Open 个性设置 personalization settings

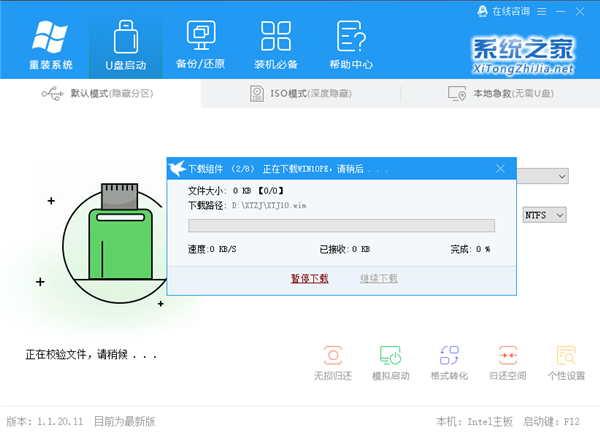tap(566, 363)
